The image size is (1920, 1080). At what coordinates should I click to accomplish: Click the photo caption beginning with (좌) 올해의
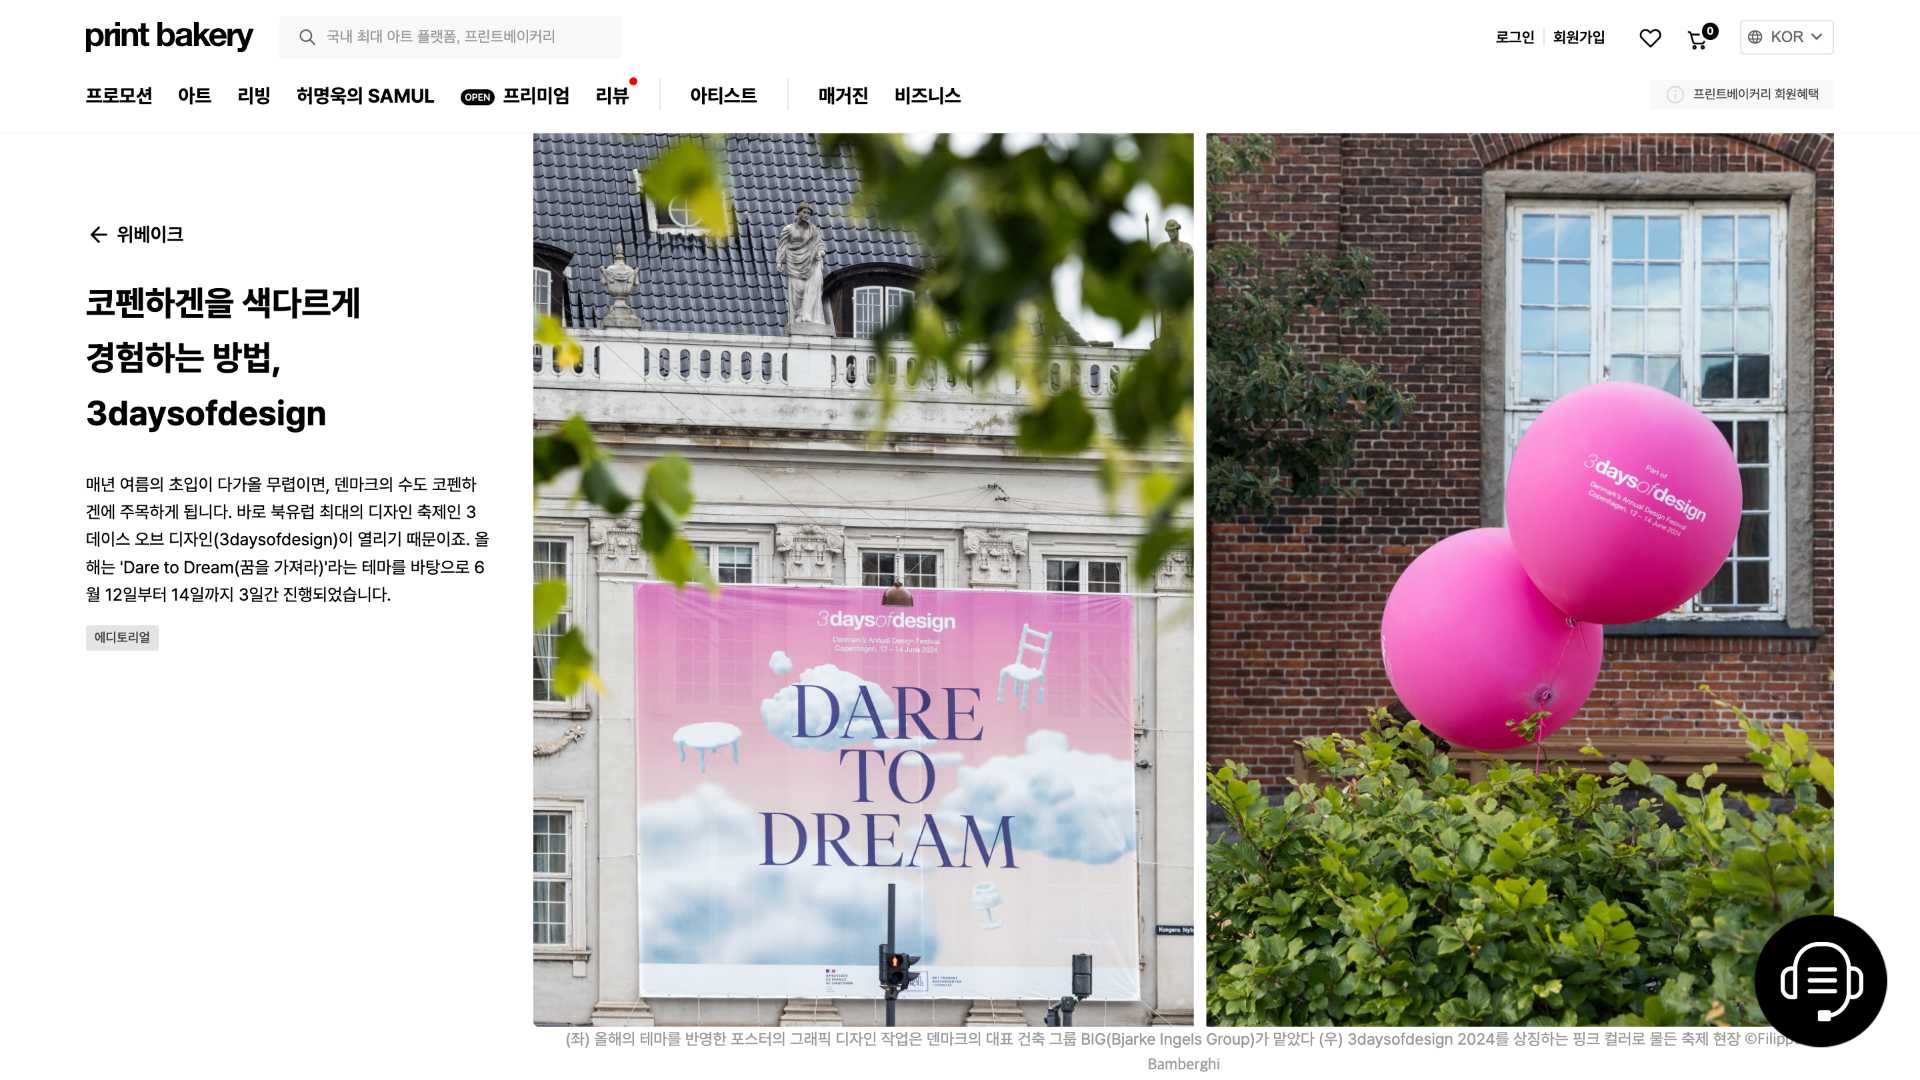tap(1183, 1051)
